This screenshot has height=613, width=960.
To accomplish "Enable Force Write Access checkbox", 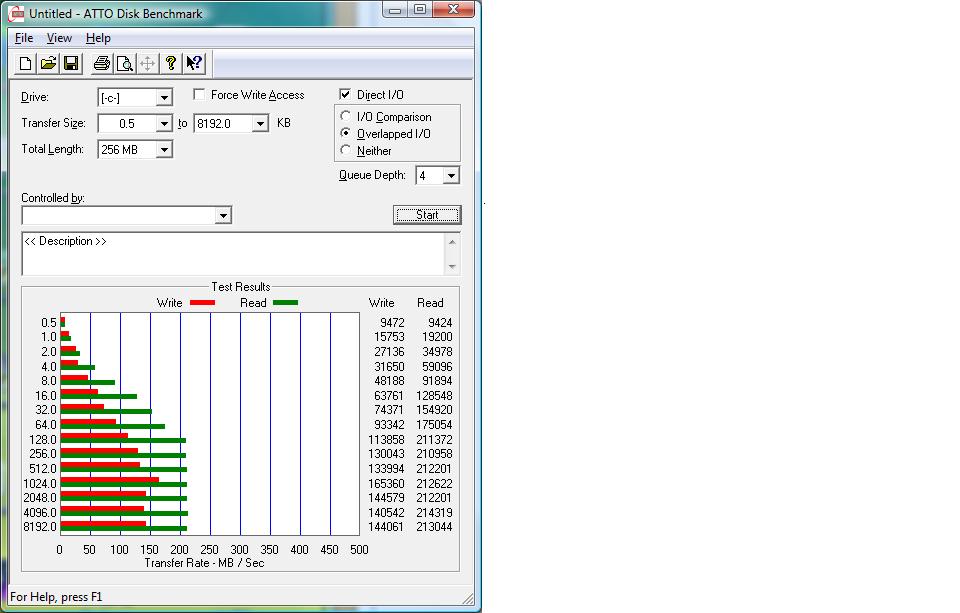I will [x=199, y=94].
